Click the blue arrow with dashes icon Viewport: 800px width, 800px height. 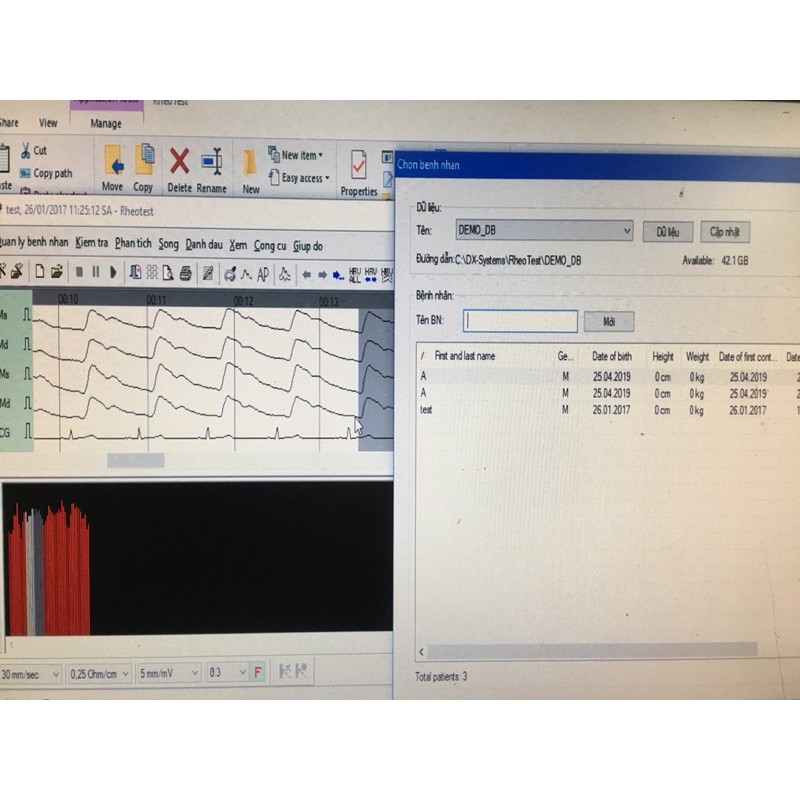[338, 276]
